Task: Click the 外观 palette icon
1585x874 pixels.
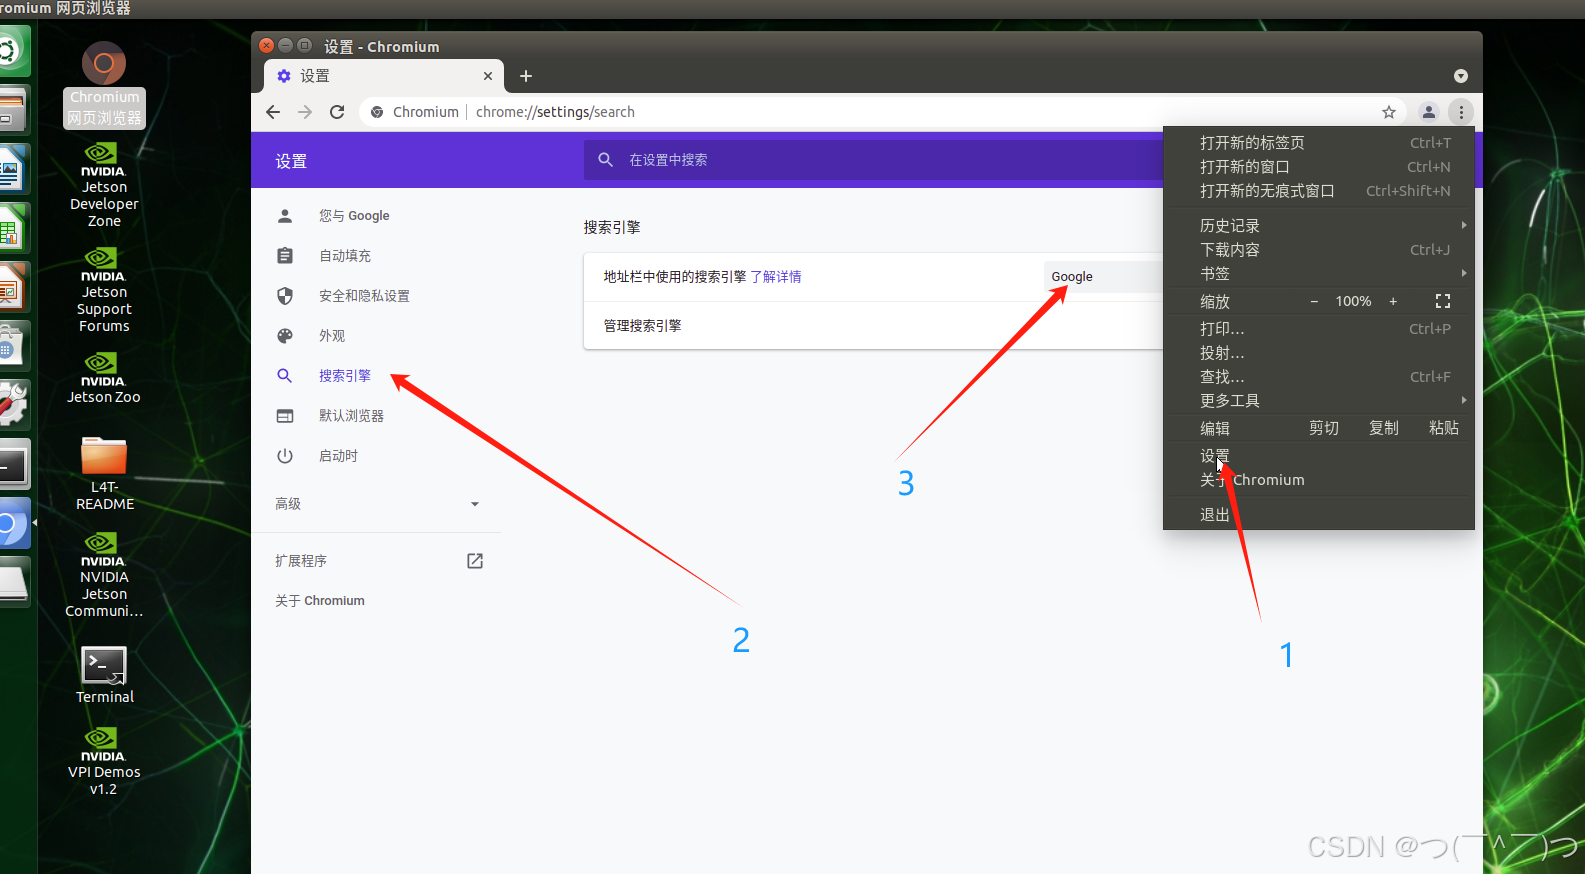Action: pos(285,336)
